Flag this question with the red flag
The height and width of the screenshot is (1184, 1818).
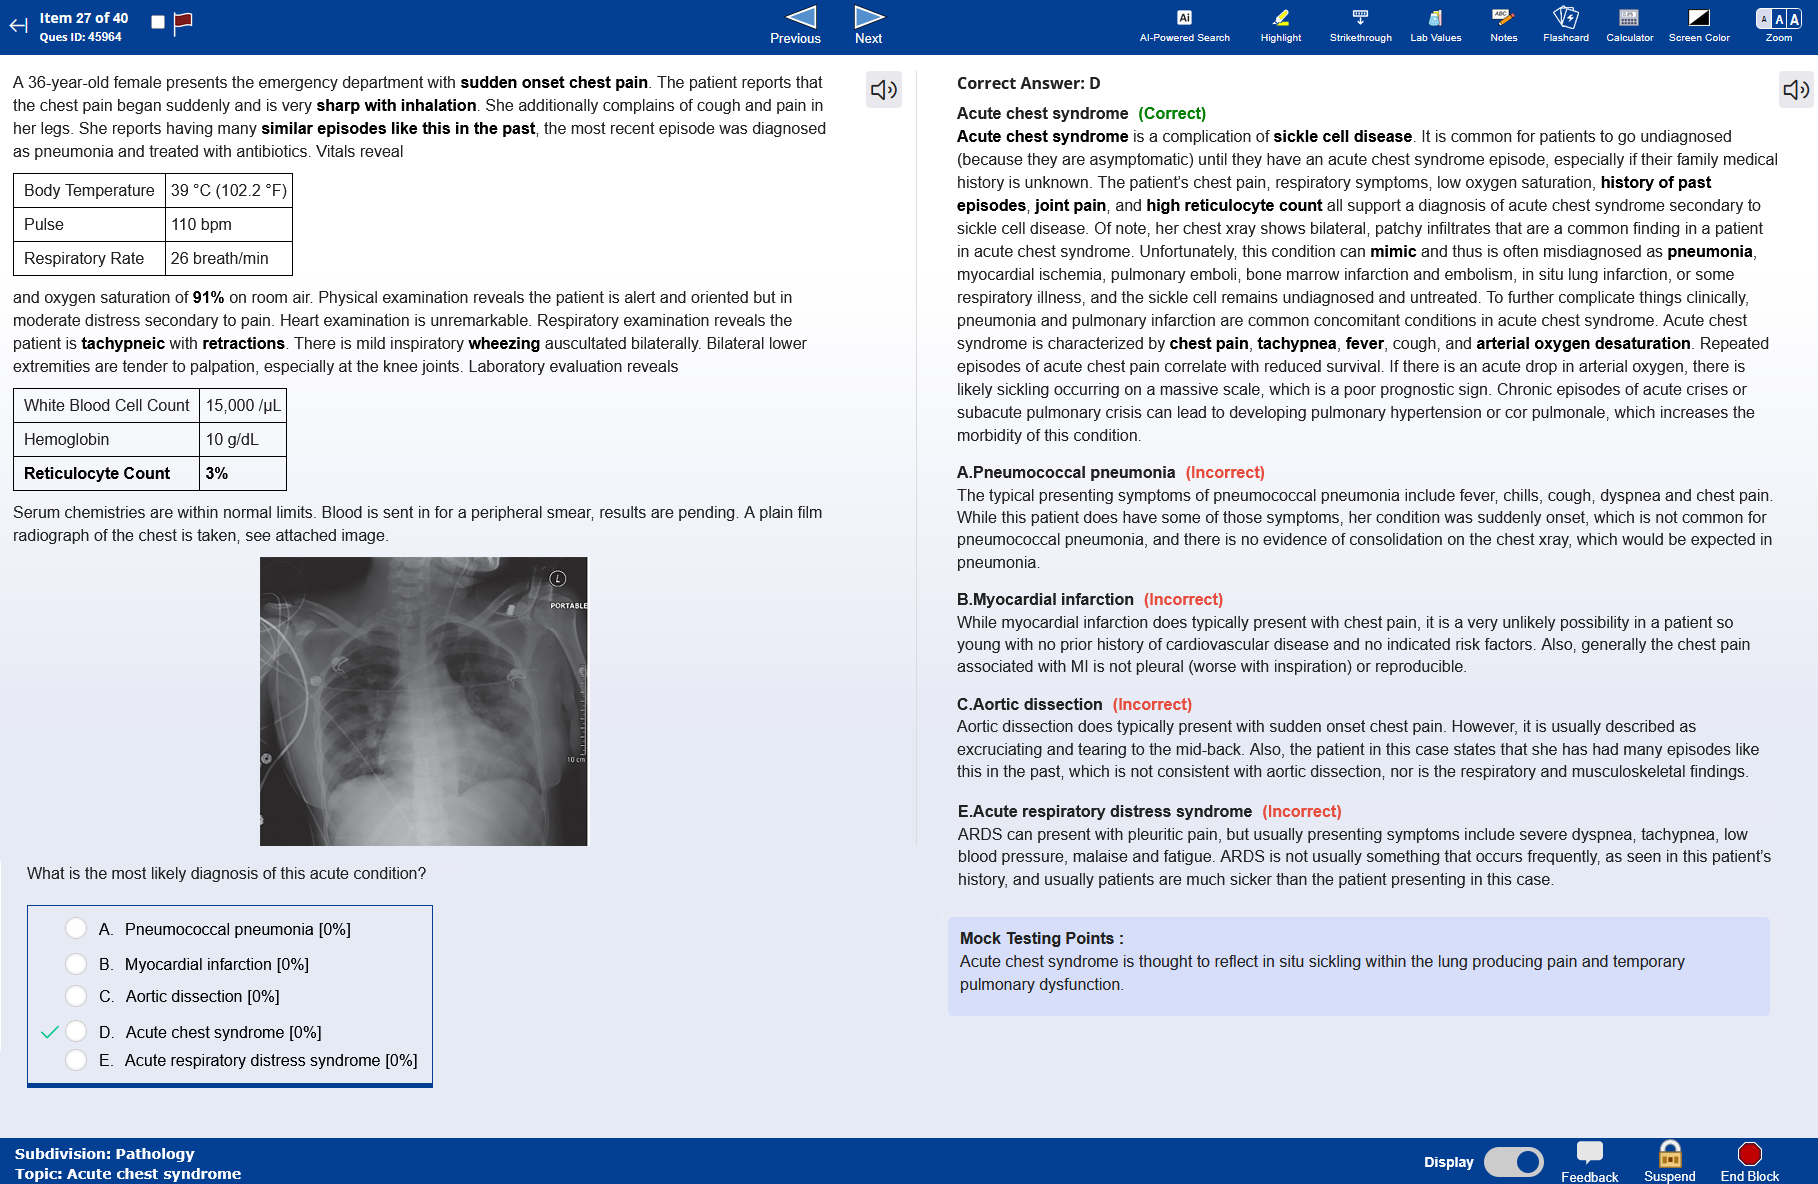(x=182, y=23)
